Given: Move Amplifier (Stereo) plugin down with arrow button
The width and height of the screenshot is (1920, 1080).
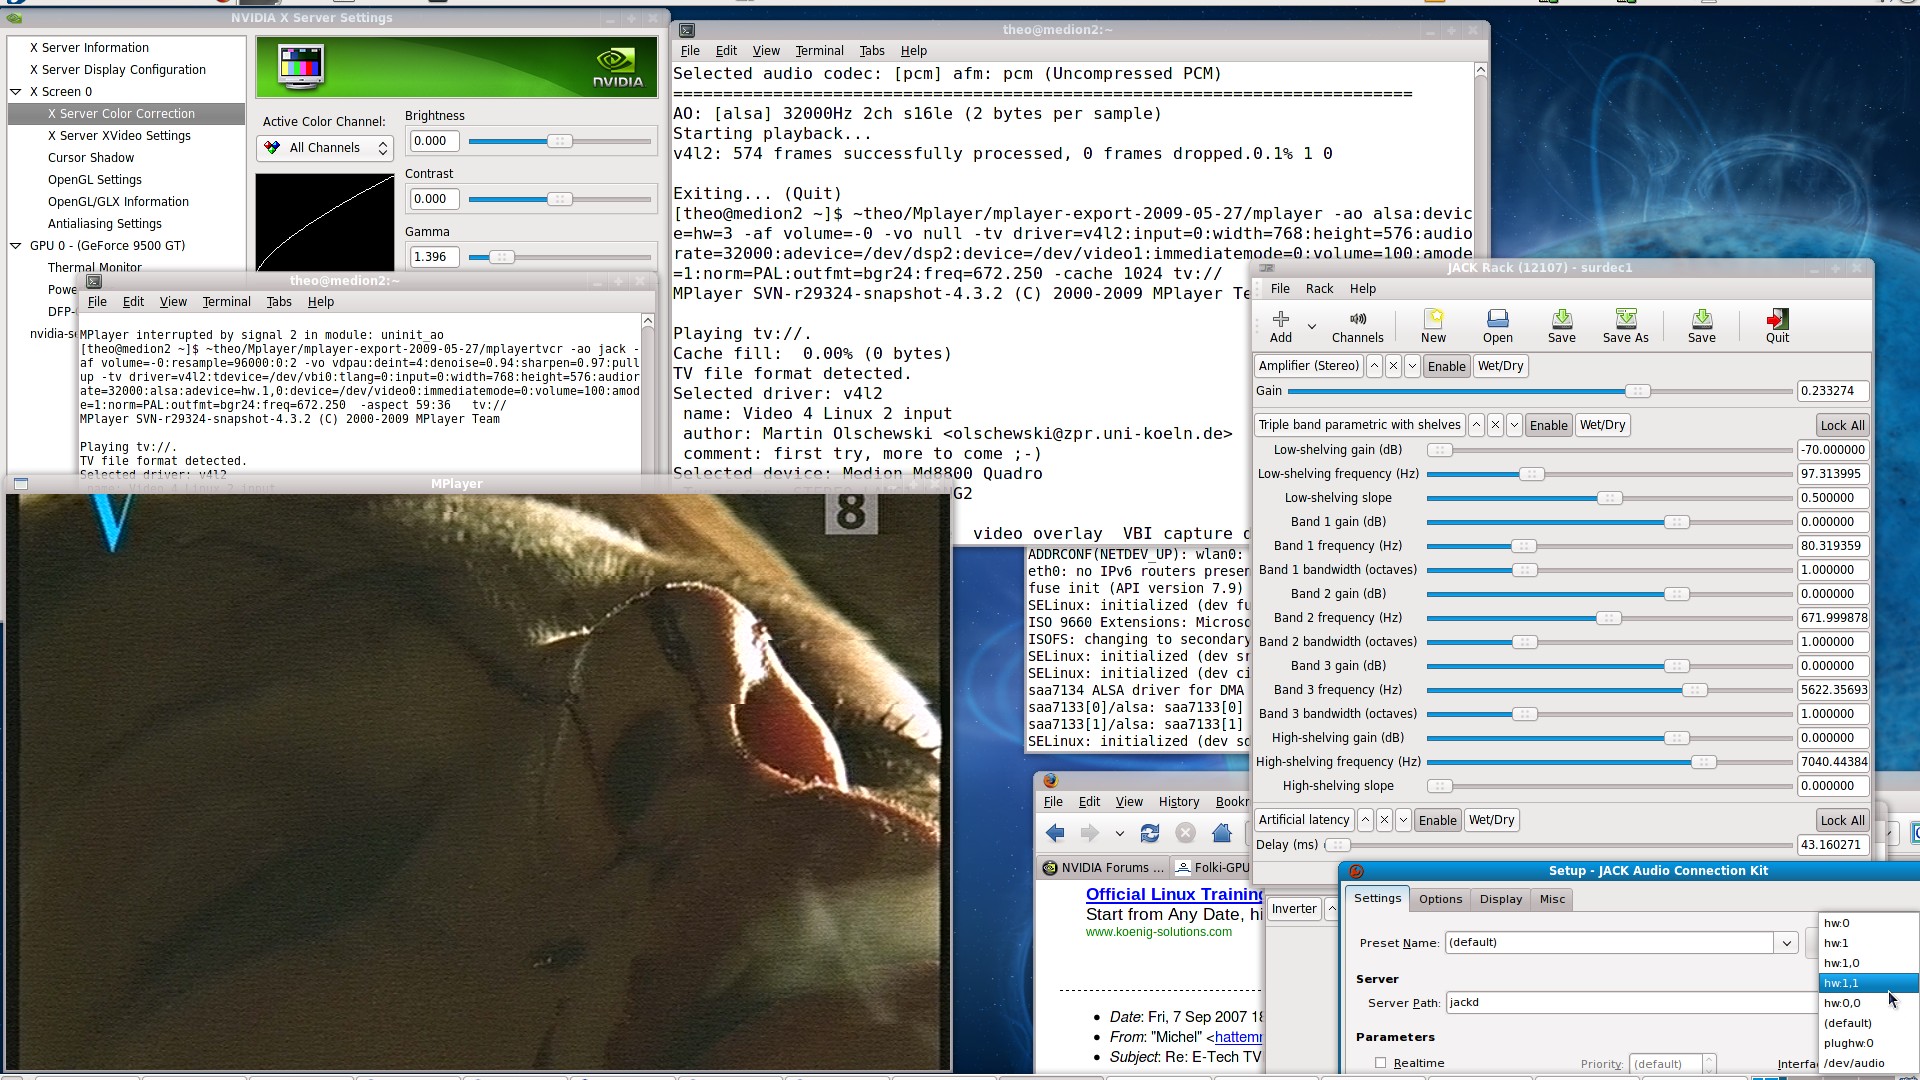Looking at the screenshot, I should (1412, 366).
